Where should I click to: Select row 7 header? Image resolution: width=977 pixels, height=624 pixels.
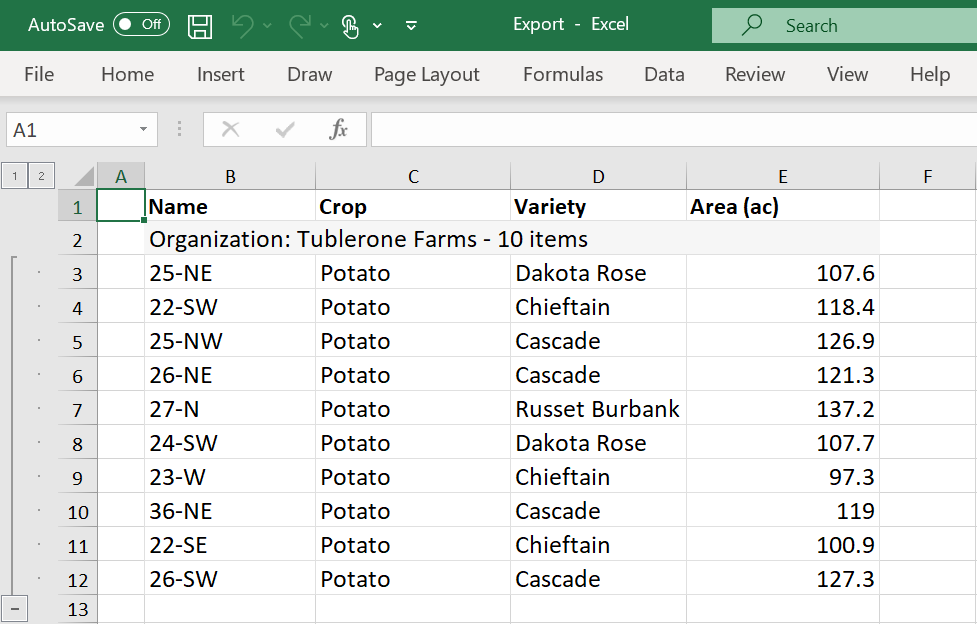77,409
